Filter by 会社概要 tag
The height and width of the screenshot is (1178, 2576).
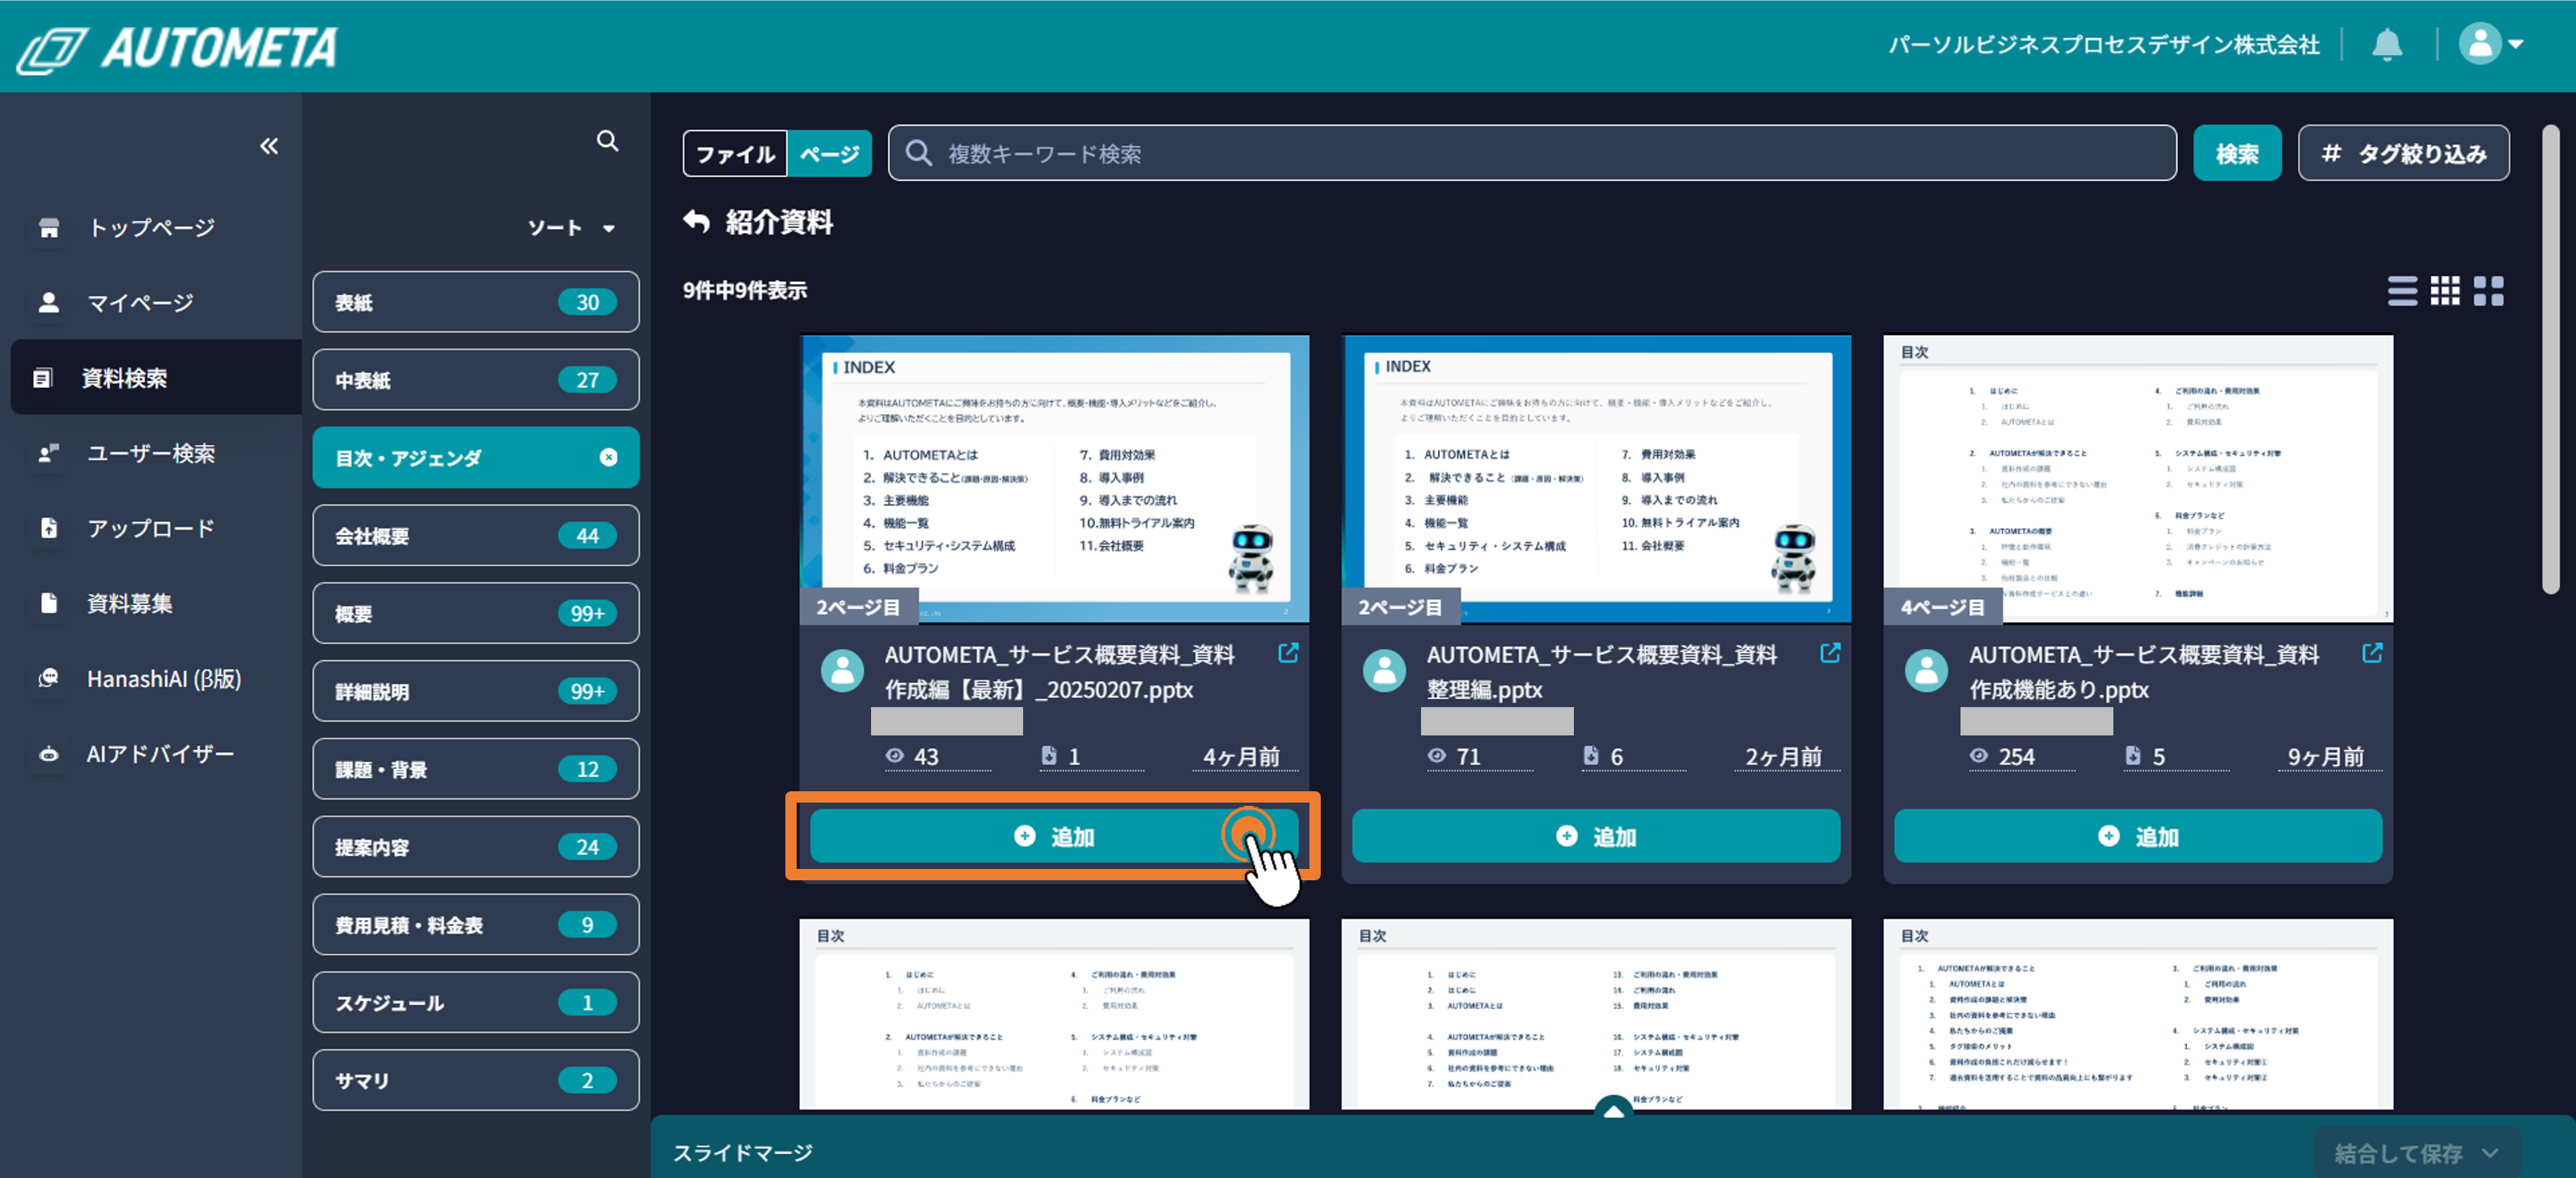(476, 536)
